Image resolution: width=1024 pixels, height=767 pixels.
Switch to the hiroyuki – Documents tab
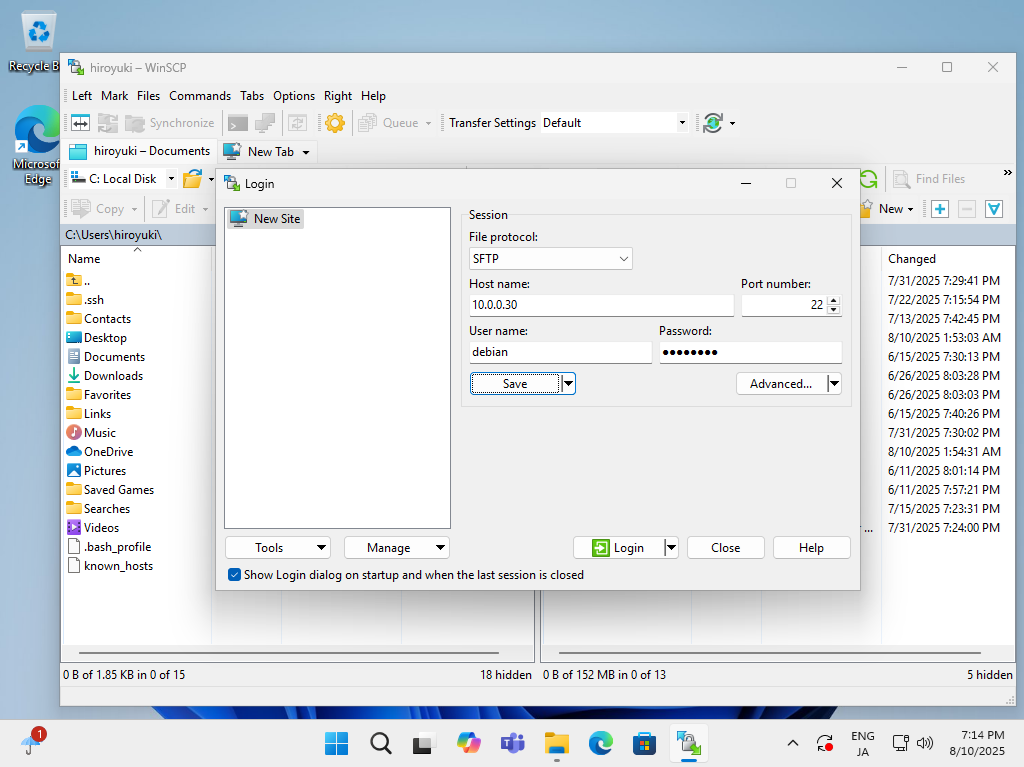pos(140,151)
